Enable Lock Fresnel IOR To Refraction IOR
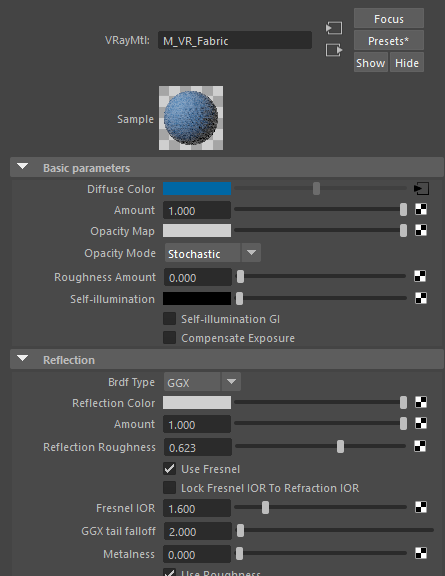 (x=169, y=488)
